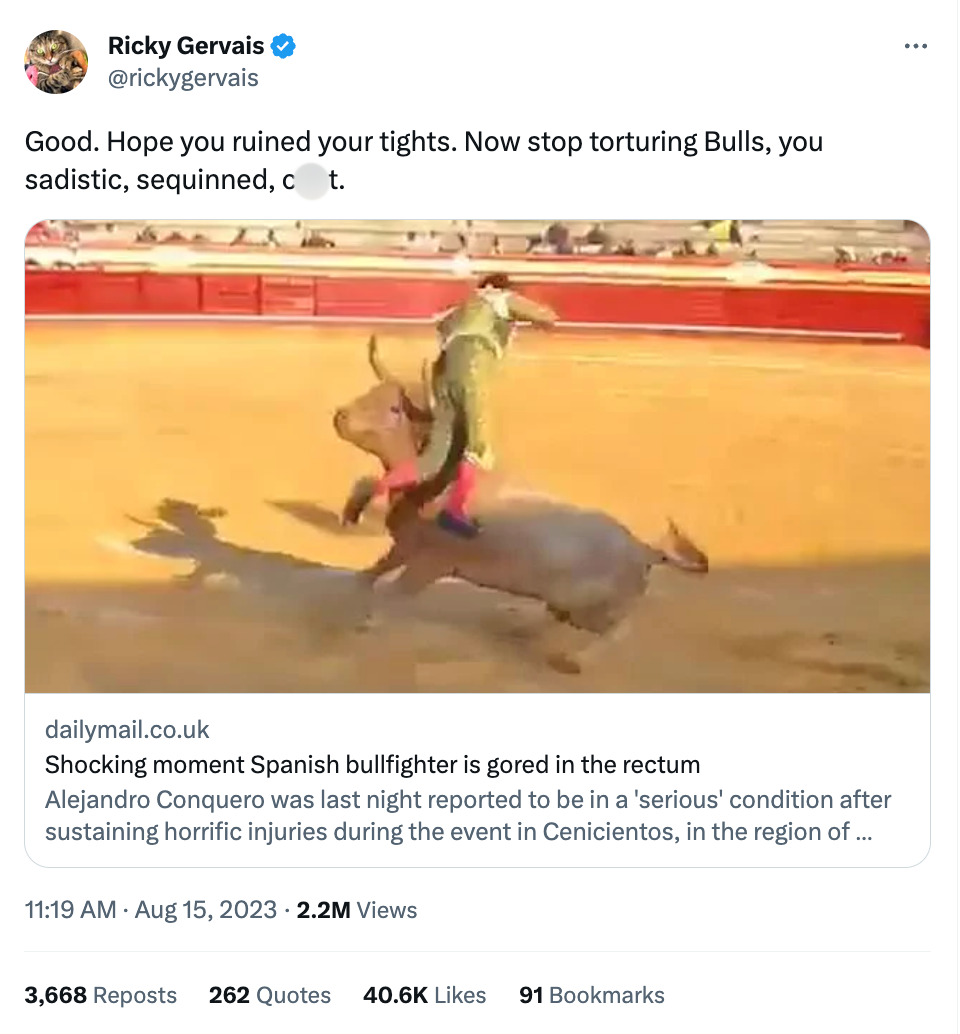Click the 11:19 AM timestamp
Viewport: 960px width, 1034px height.
point(69,910)
